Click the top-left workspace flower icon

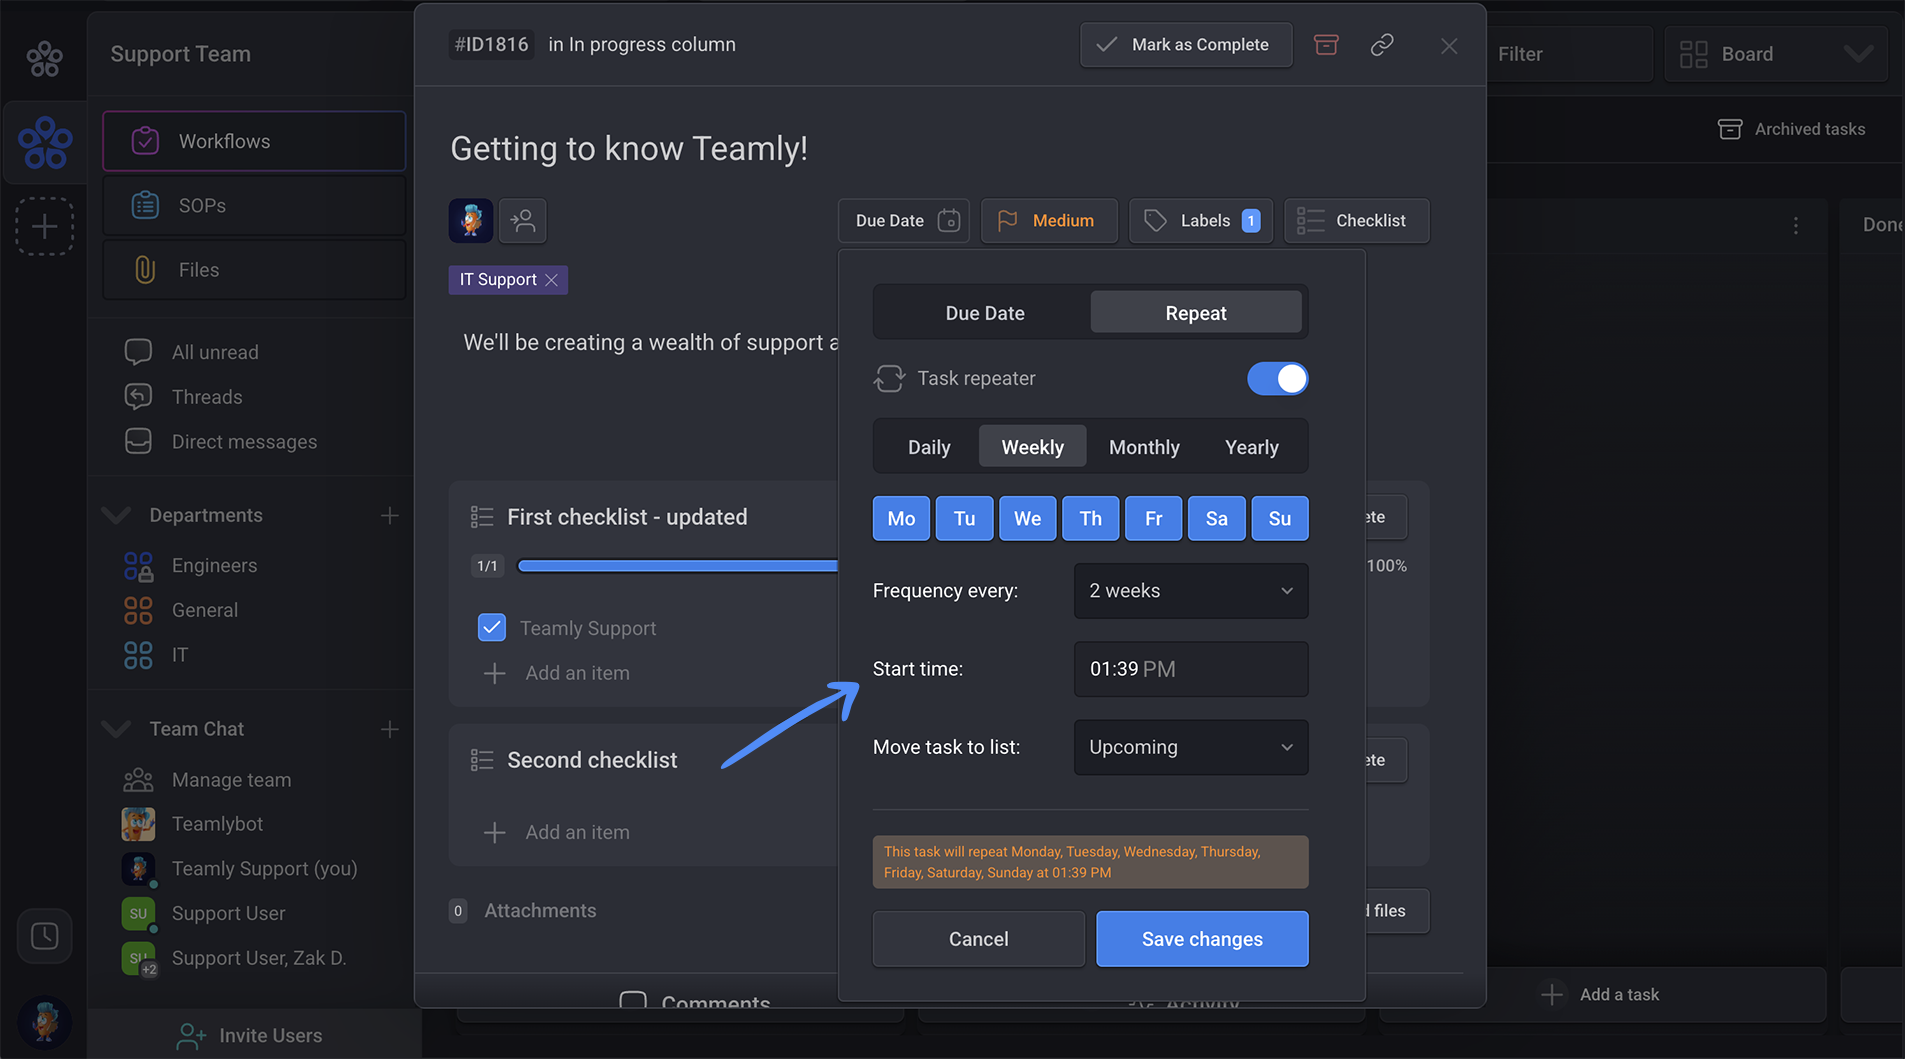[45, 59]
